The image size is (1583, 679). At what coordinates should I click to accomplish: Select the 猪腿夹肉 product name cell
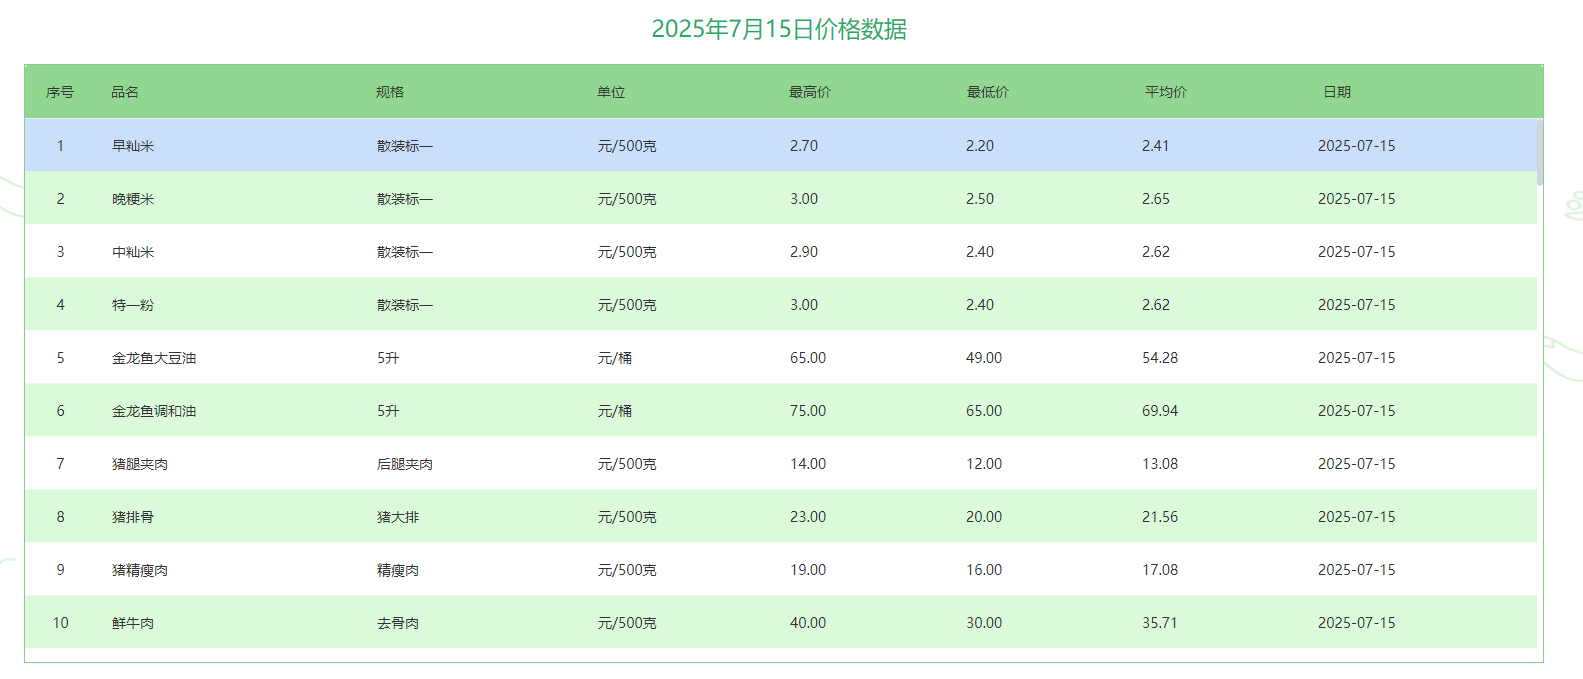point(140,464)
